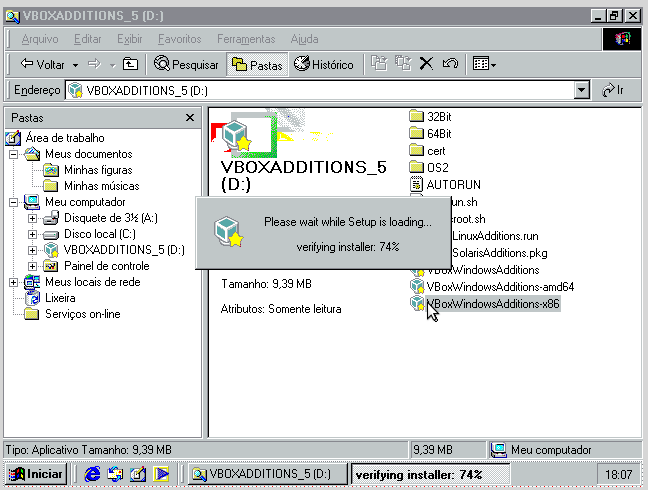648x490 pixels.
Task: Select Meu computador in the tree
Action: [85, 202]
